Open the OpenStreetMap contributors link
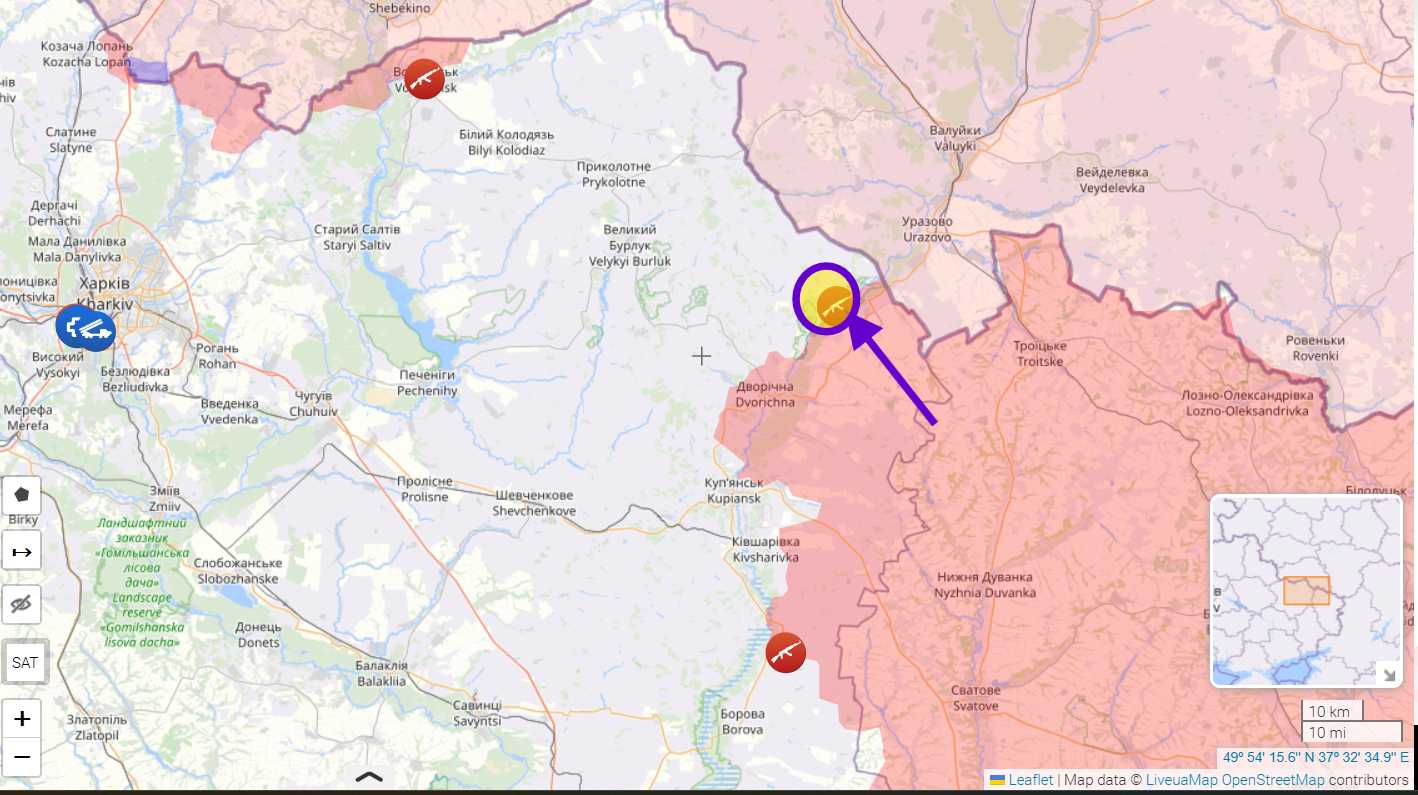The image size is (1418, 795). click(x=1273, y=780)
